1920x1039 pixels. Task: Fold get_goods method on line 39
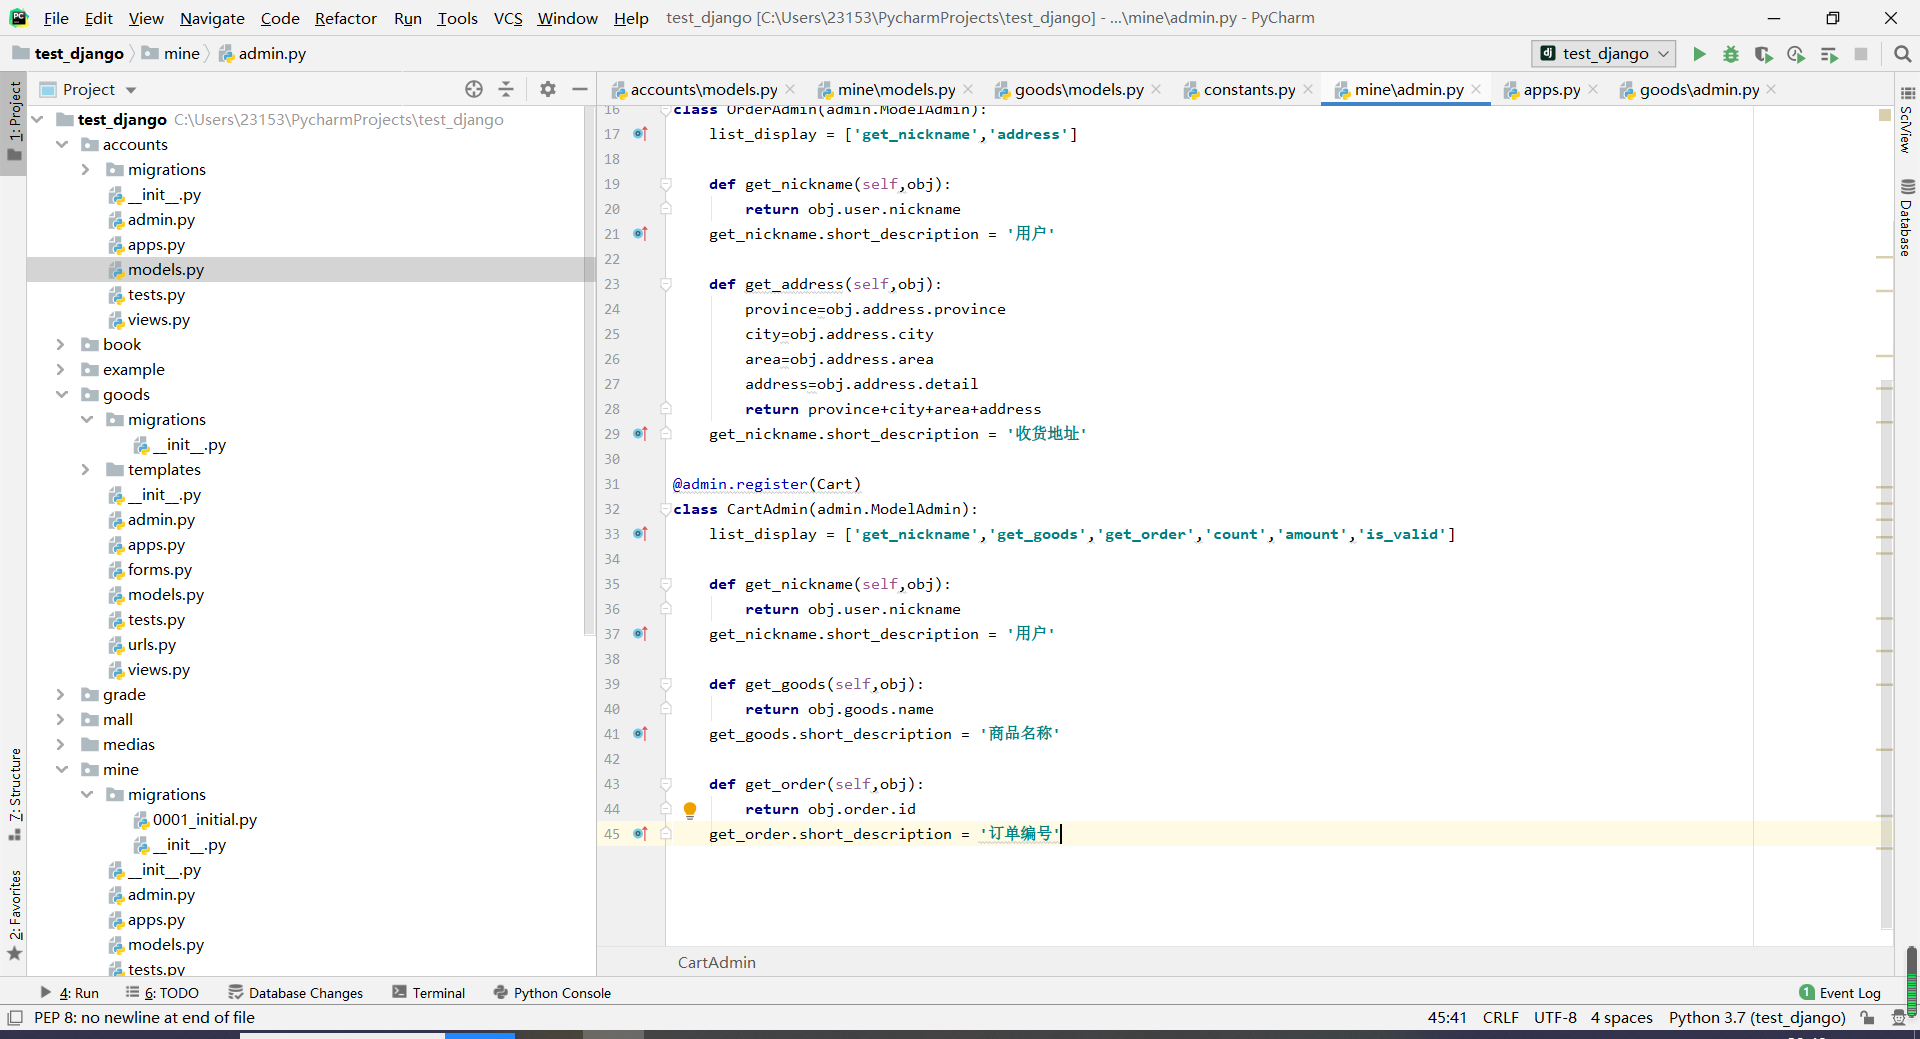click(x=665, y=684)
